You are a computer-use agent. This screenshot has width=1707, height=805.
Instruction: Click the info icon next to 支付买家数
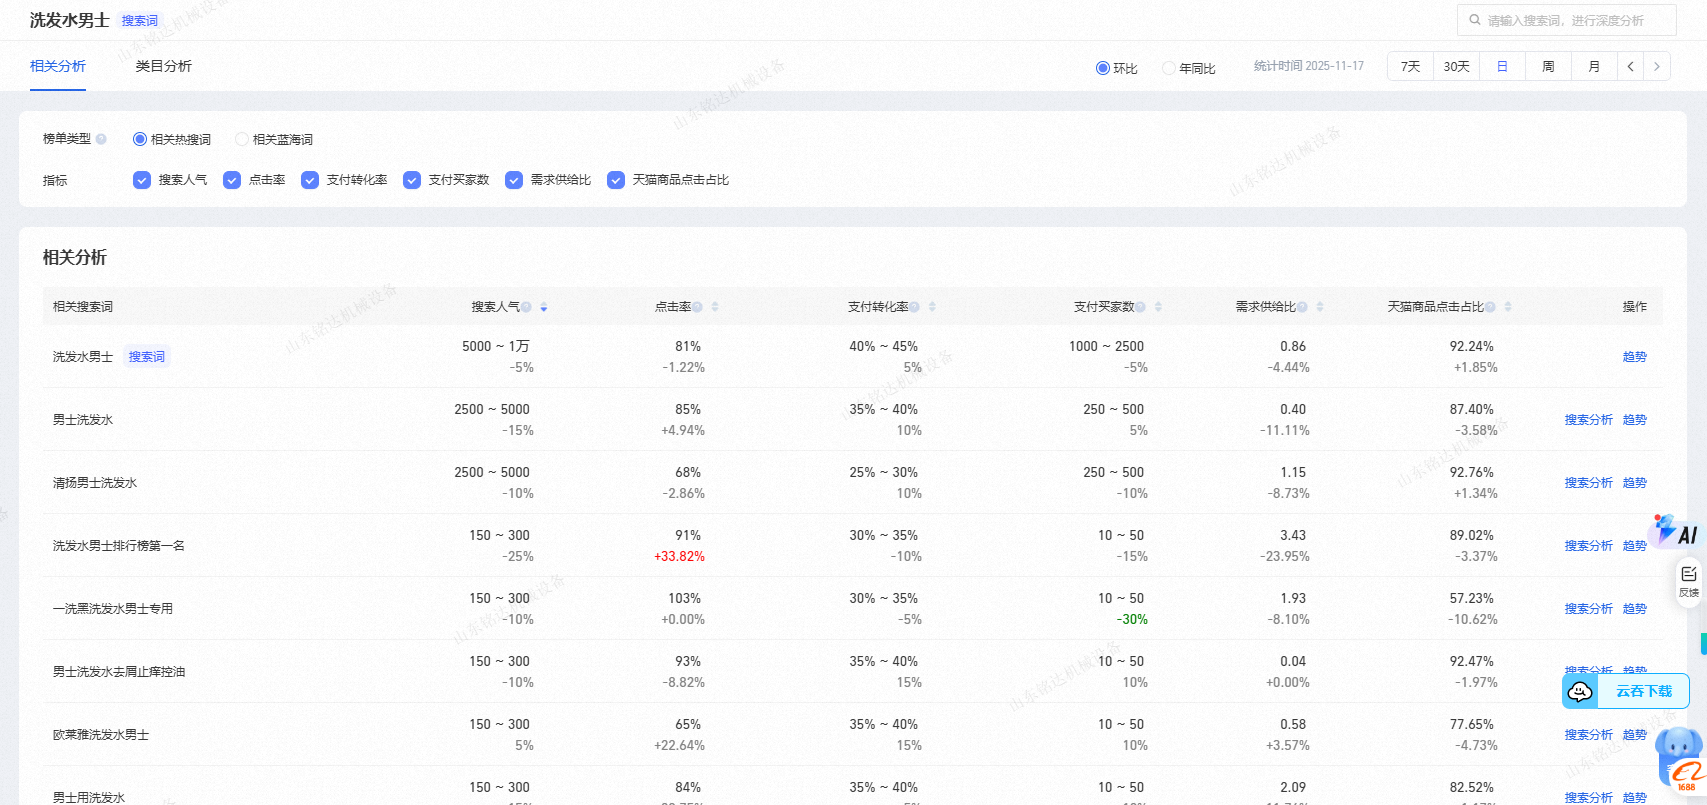(1140, 307)
